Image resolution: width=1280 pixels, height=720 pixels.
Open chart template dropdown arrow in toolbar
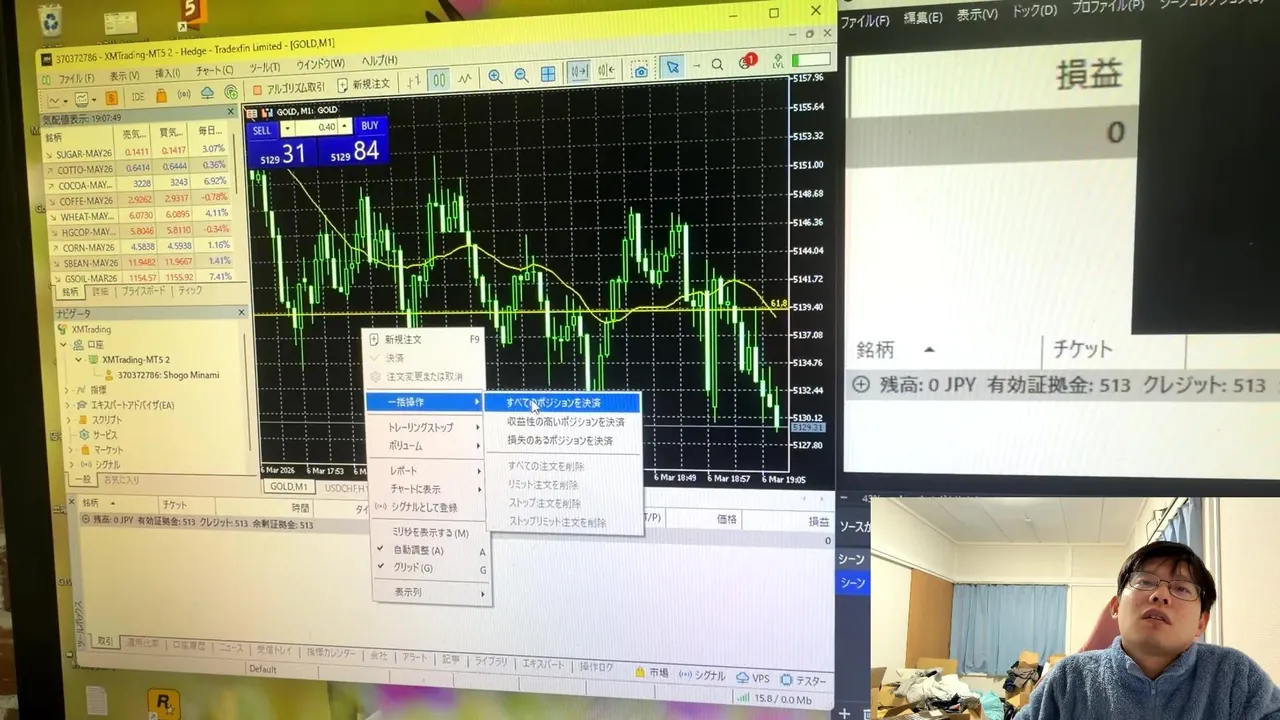click(x=94, y=99)
